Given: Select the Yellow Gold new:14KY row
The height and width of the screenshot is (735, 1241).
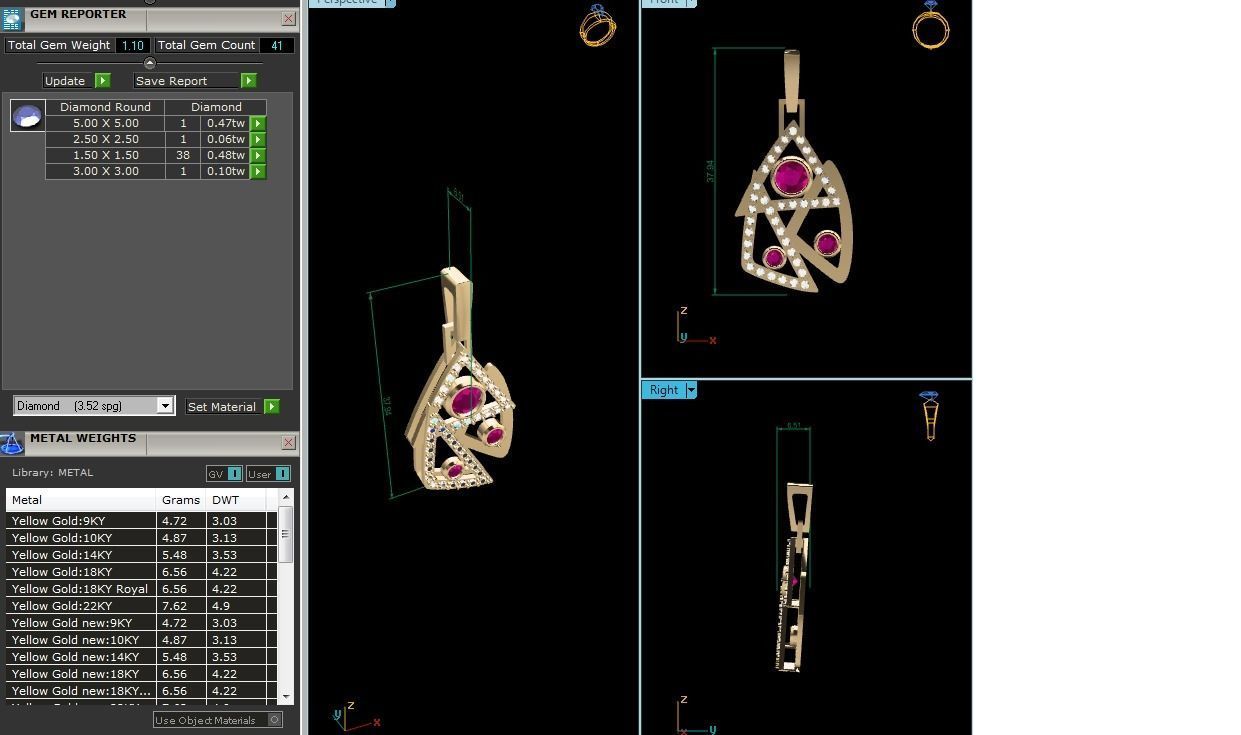Looking at the screenshot, I should (141, 657).
